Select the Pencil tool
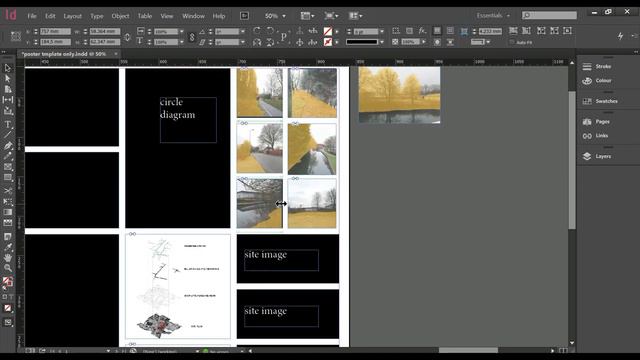Viewport: 640px width, 360px height. [7, 156]
